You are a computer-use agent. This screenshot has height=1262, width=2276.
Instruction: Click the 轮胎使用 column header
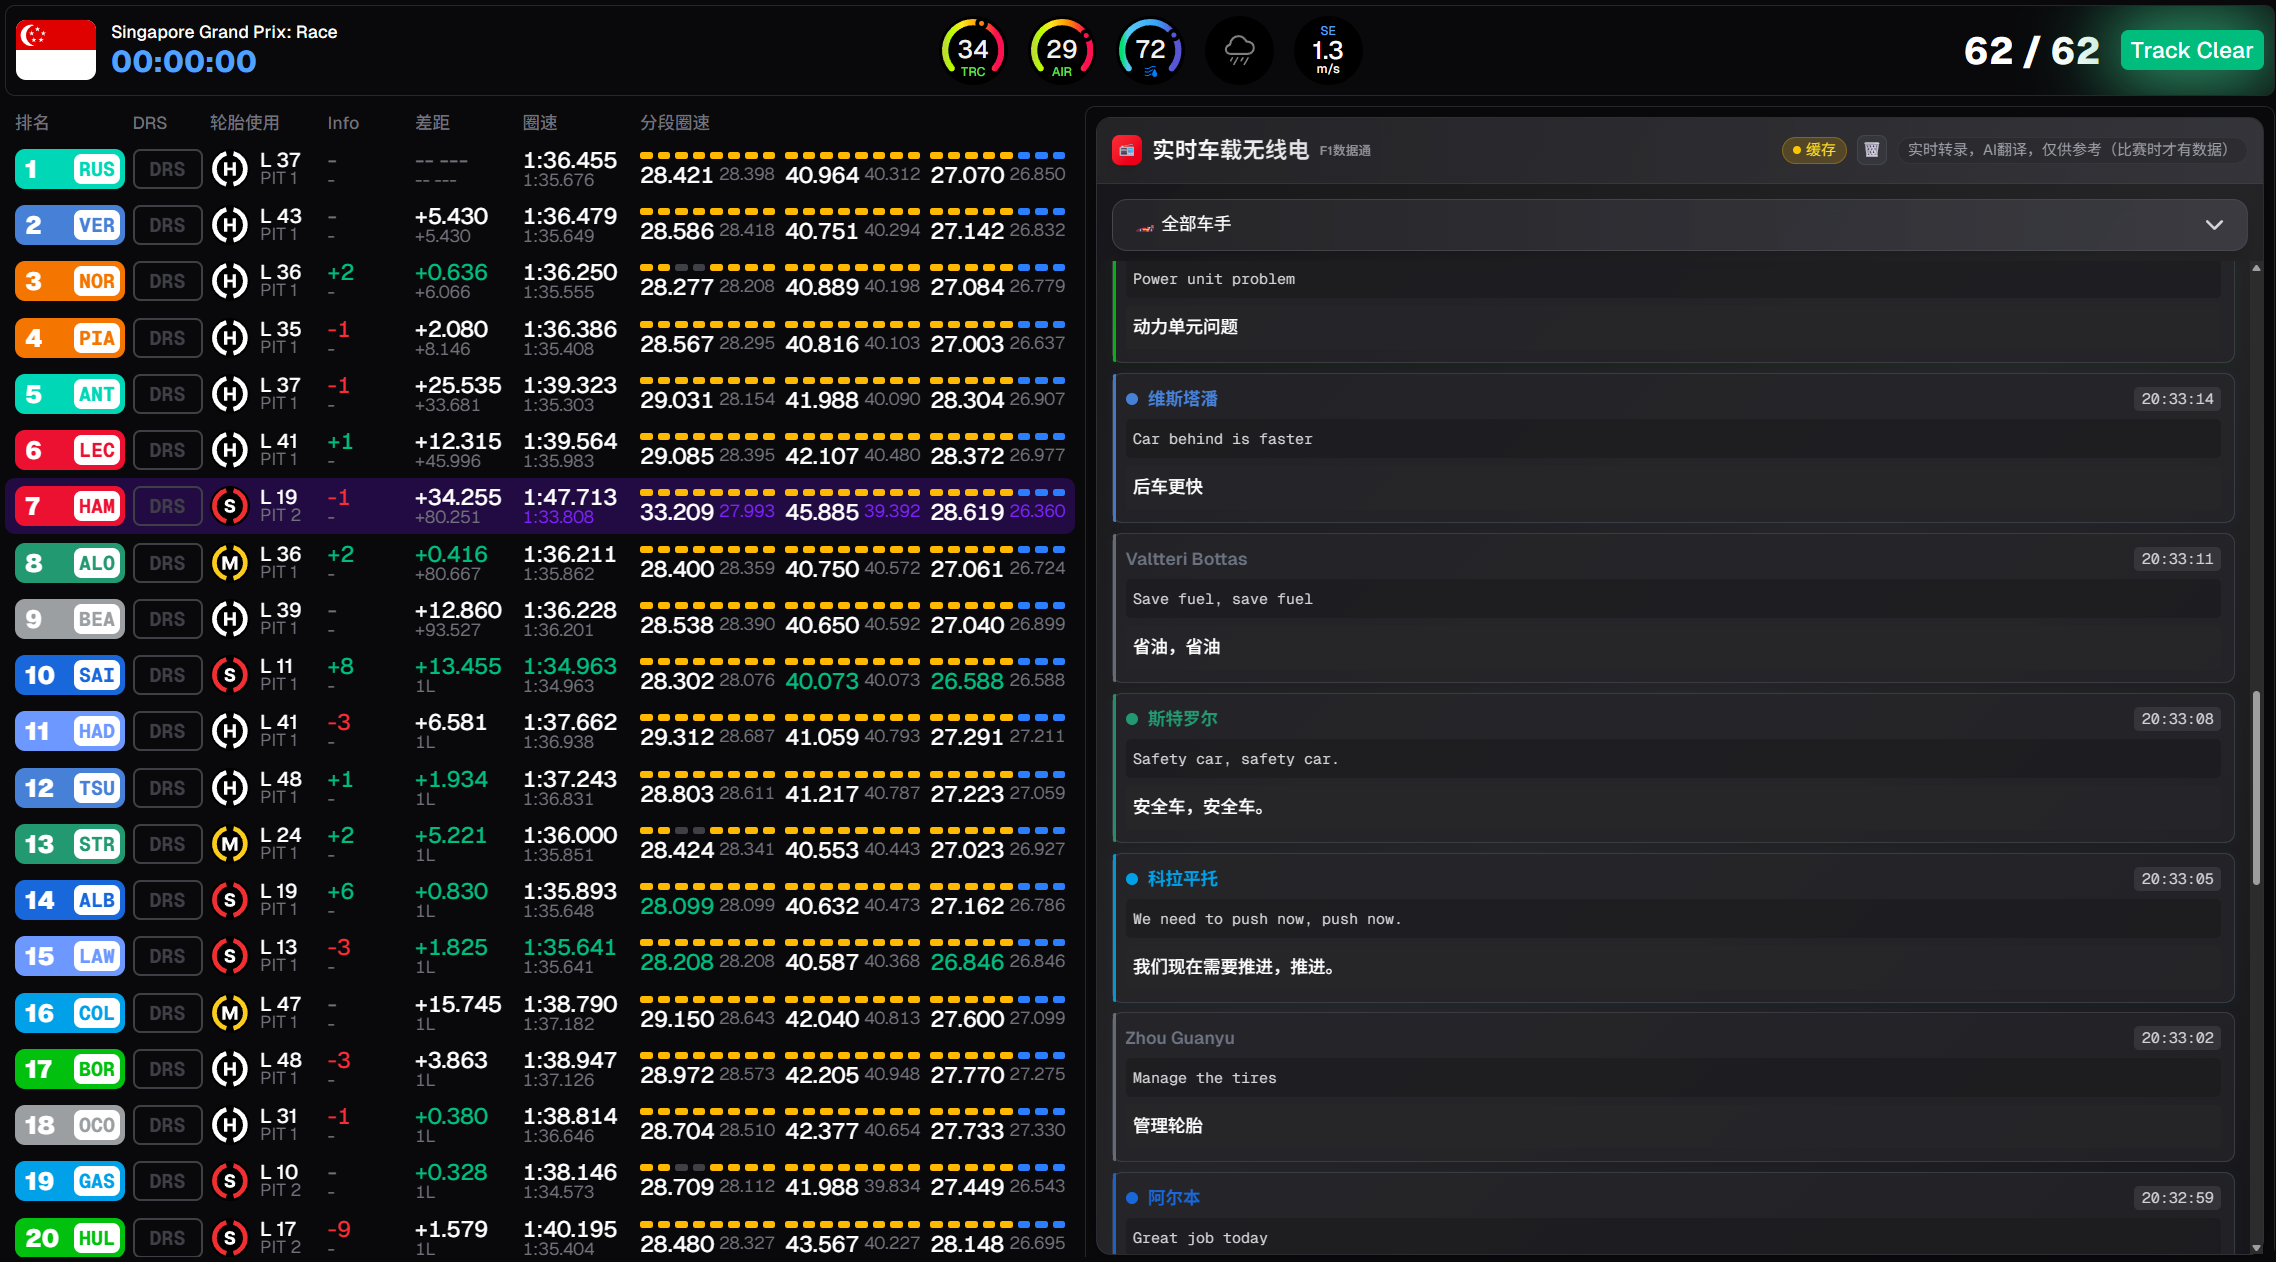pyautogui.click(x=244, y=122)
